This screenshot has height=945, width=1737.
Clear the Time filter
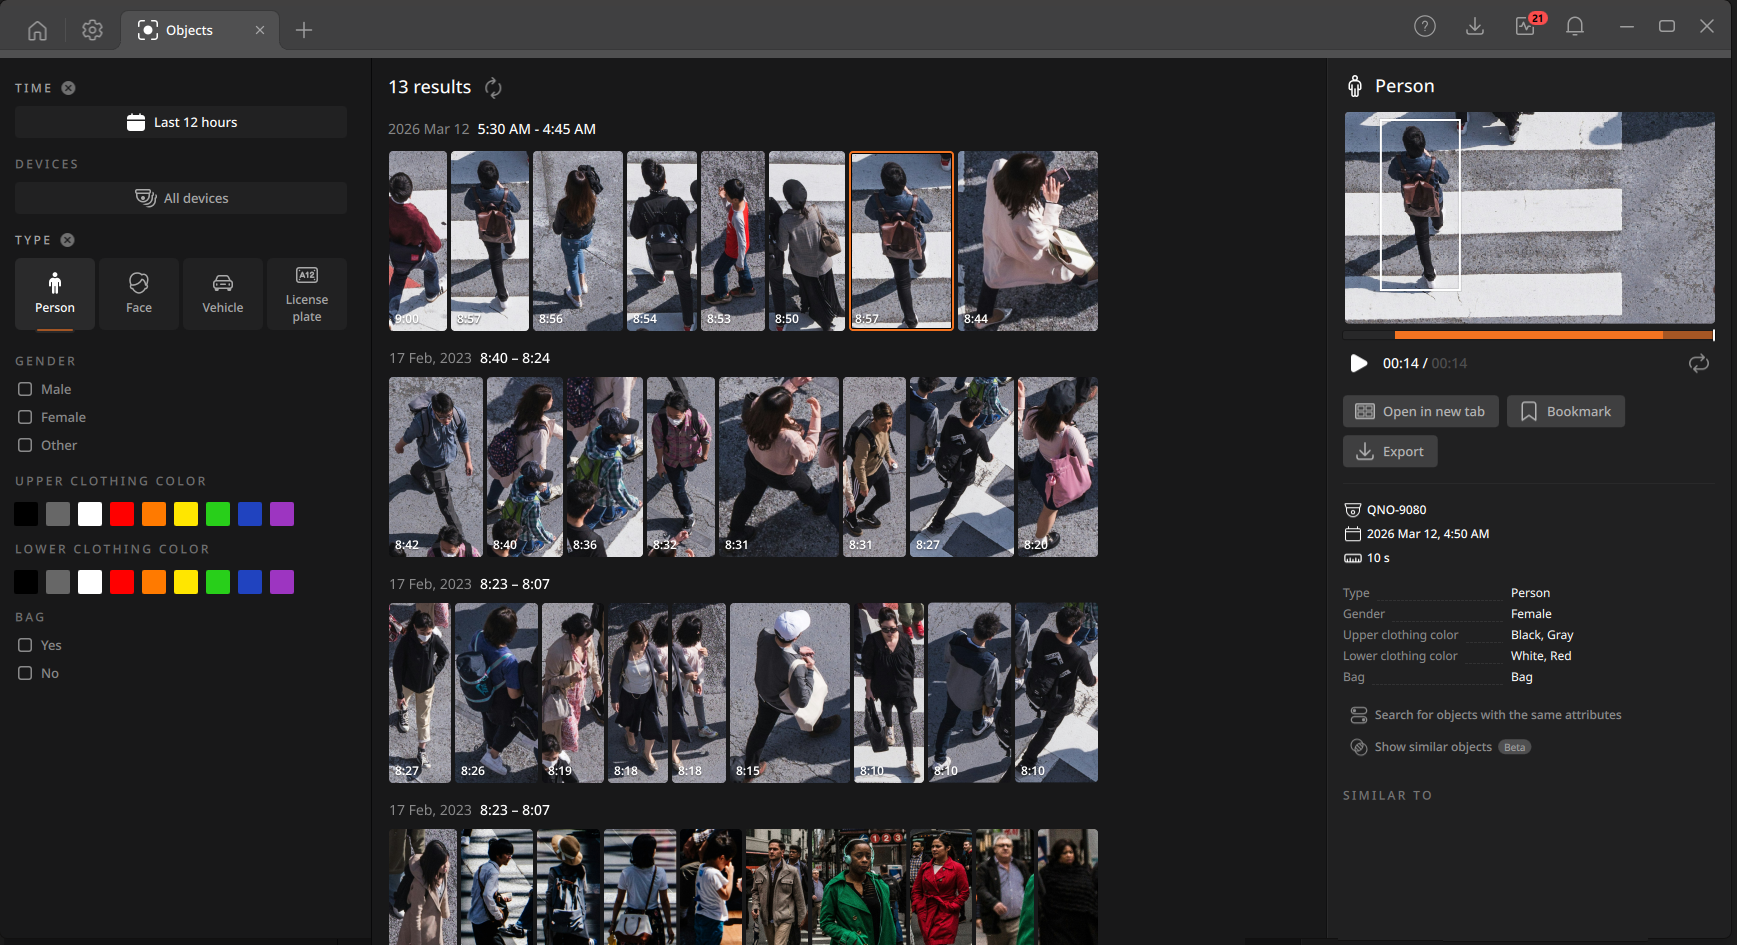(68, 88)
